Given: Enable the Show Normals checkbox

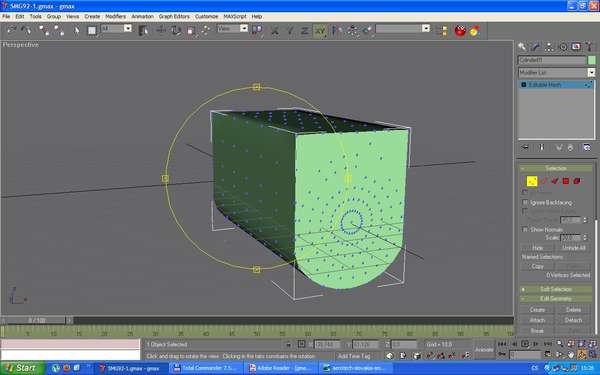Looking at the screenshot, I should click(525, 229).
